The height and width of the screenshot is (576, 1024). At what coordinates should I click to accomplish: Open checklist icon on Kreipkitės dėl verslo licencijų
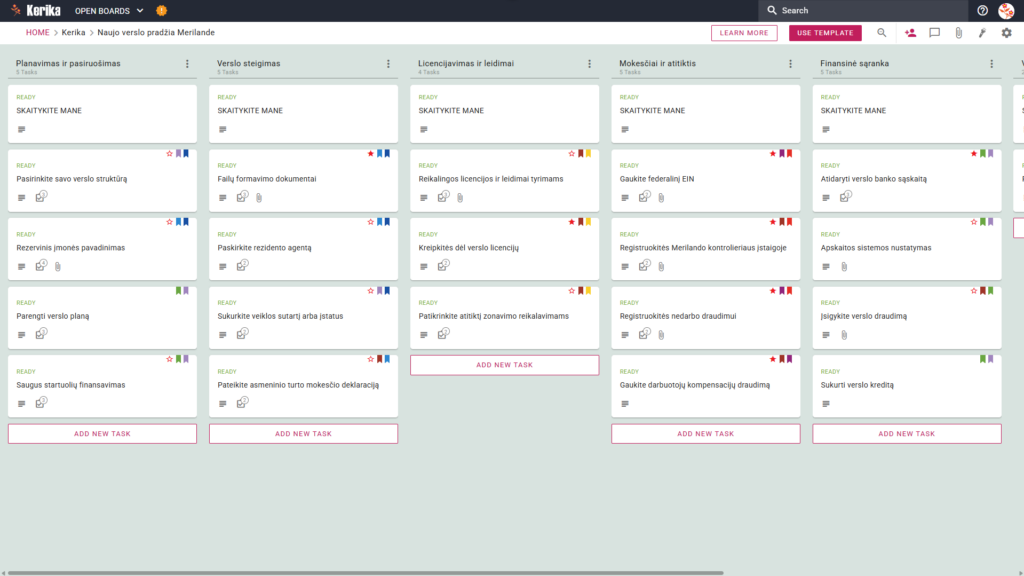[443, 265]
